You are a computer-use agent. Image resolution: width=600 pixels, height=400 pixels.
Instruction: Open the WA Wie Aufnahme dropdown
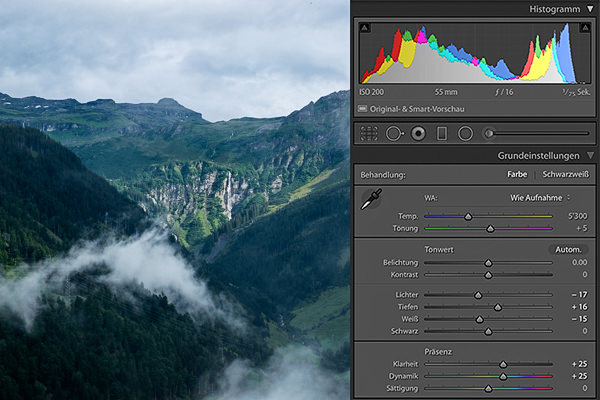540,198
